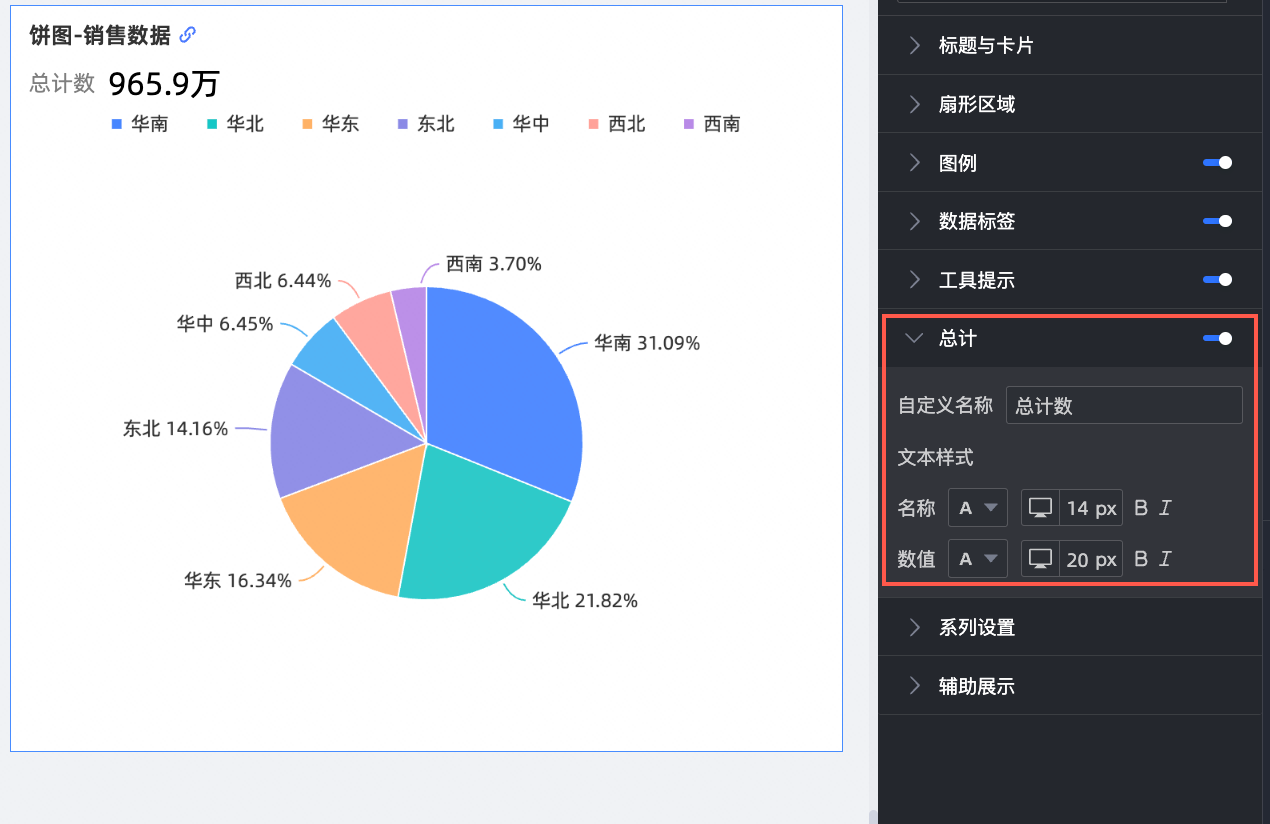This screenshot has height=824, width=1270.
Task: Click the 自定义名称 input field
Action: coord(1123,405)
